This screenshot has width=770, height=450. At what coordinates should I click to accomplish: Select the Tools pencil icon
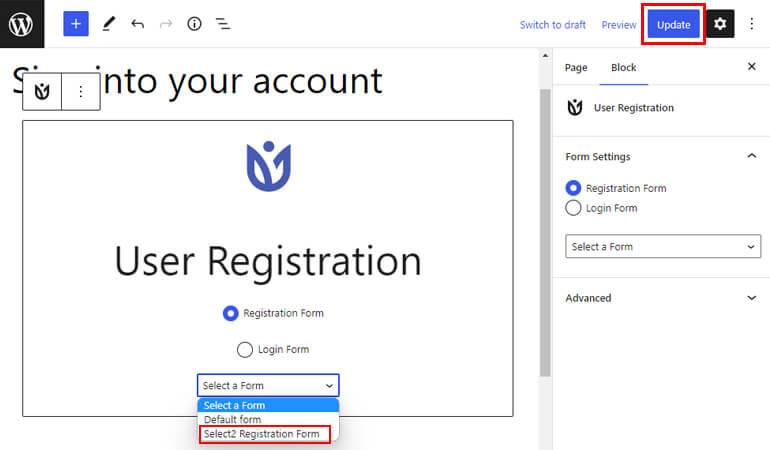[109, 24]
